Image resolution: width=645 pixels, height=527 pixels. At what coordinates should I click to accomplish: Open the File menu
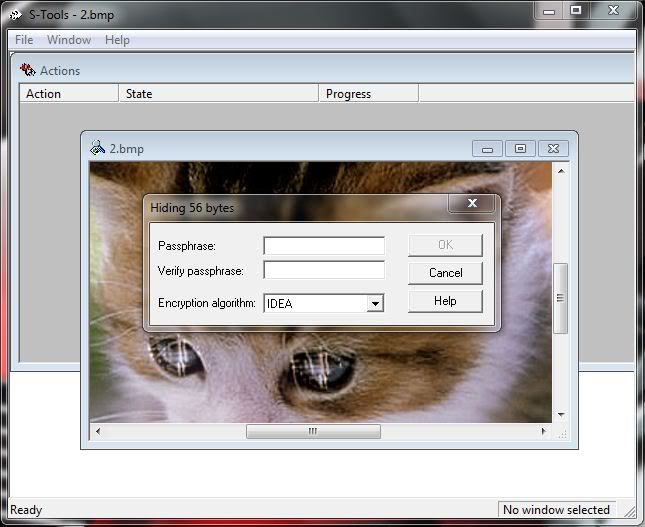coord(24,40)
